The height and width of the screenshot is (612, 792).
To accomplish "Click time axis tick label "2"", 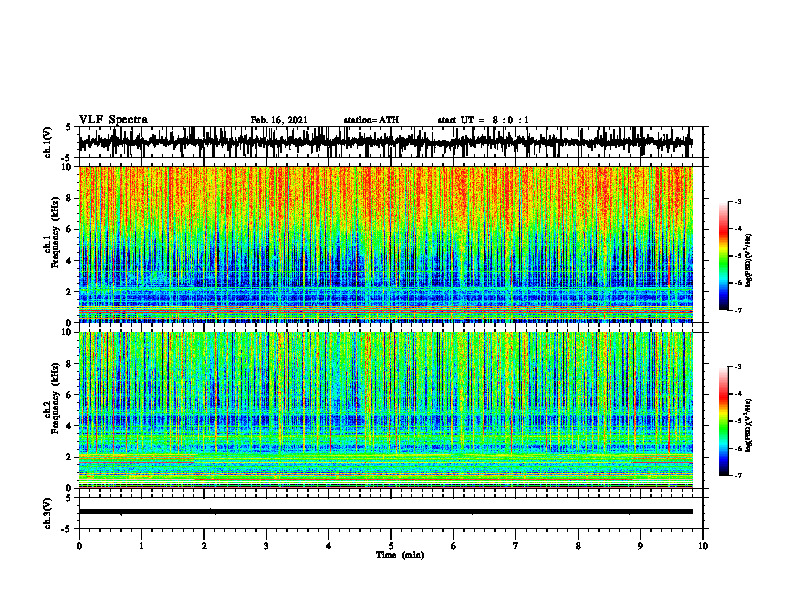I will (x=204, y=546).
